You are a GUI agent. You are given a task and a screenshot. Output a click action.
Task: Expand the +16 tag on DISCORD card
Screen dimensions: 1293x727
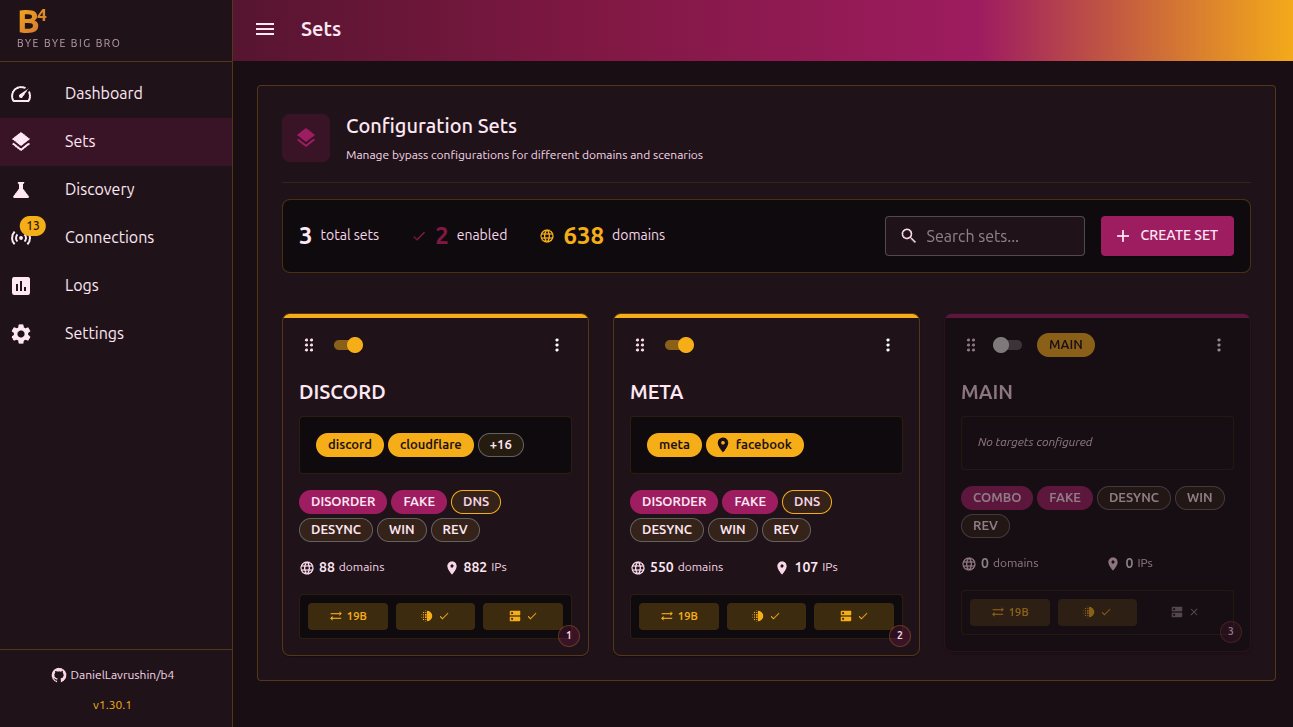point(501,444)
